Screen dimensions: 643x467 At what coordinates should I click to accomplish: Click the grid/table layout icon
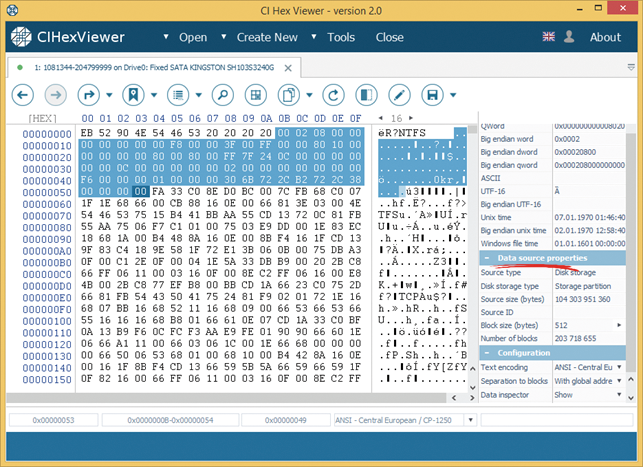click(255, 95)
